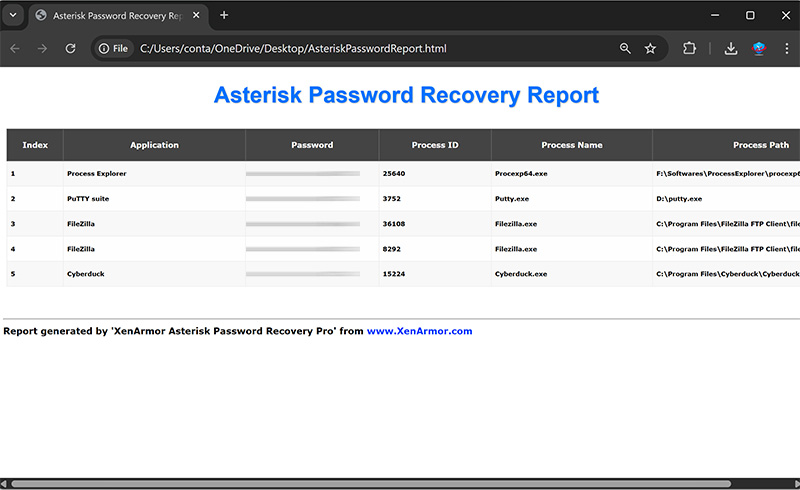Reload the current page

(70, 48)
